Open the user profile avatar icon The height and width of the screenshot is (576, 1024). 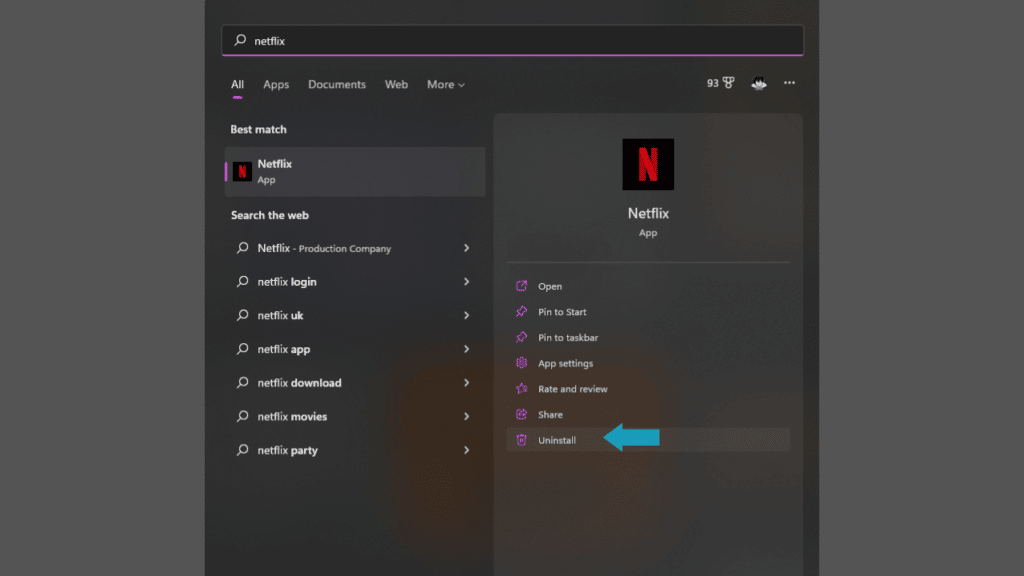click(759, 83)
